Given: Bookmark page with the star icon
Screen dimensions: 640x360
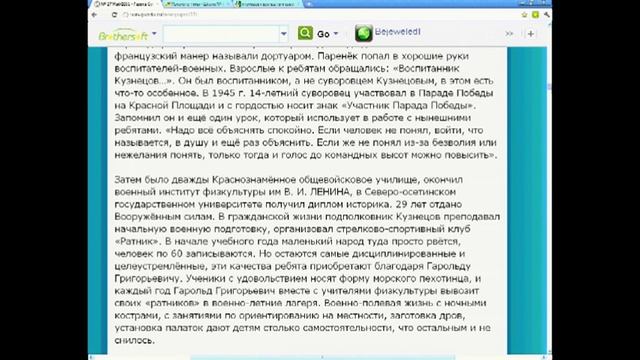Looking at the screenshot, I should coord(524,15).
